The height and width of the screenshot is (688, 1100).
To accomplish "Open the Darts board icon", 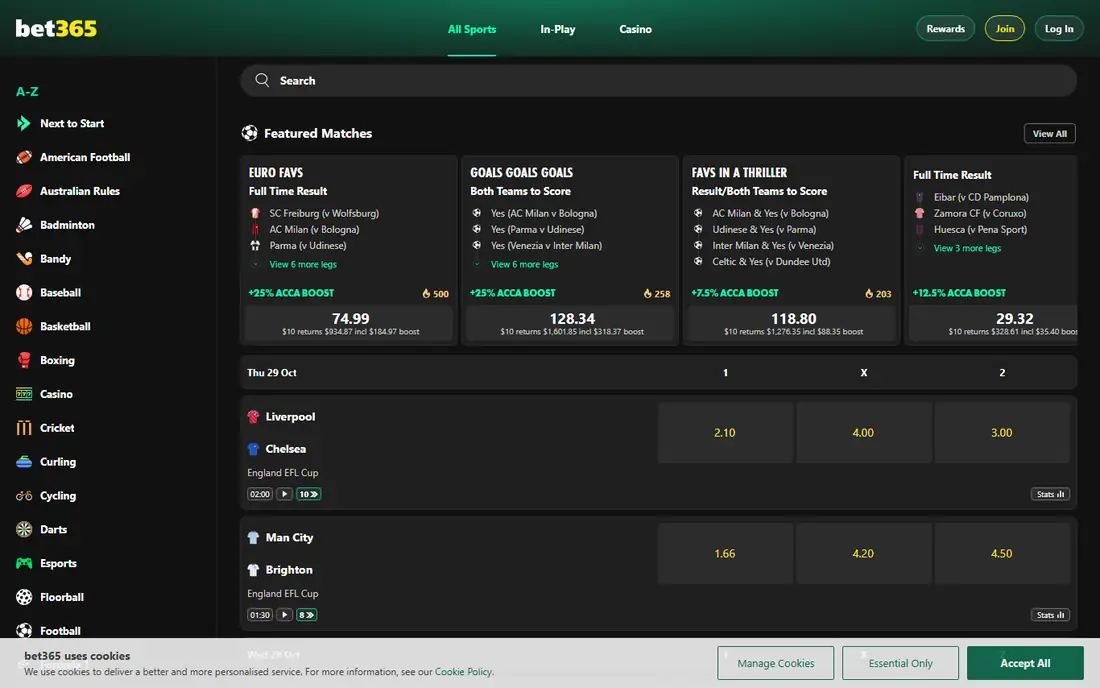I will pos(24,530).
